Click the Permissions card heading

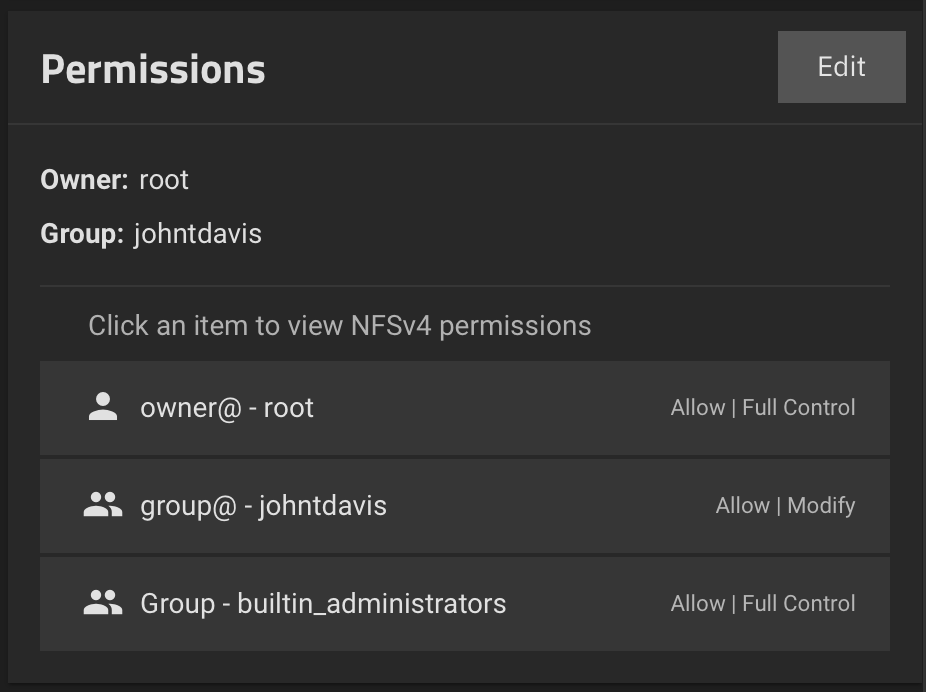(x=153, y=70)
